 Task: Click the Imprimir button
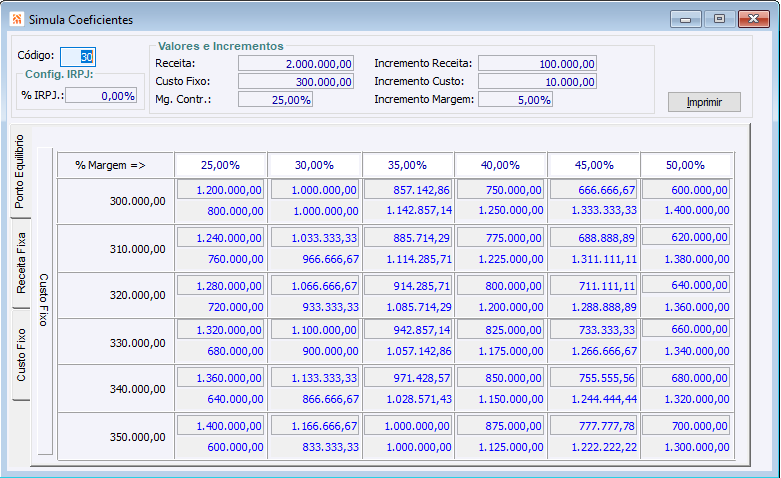point(704,102)
